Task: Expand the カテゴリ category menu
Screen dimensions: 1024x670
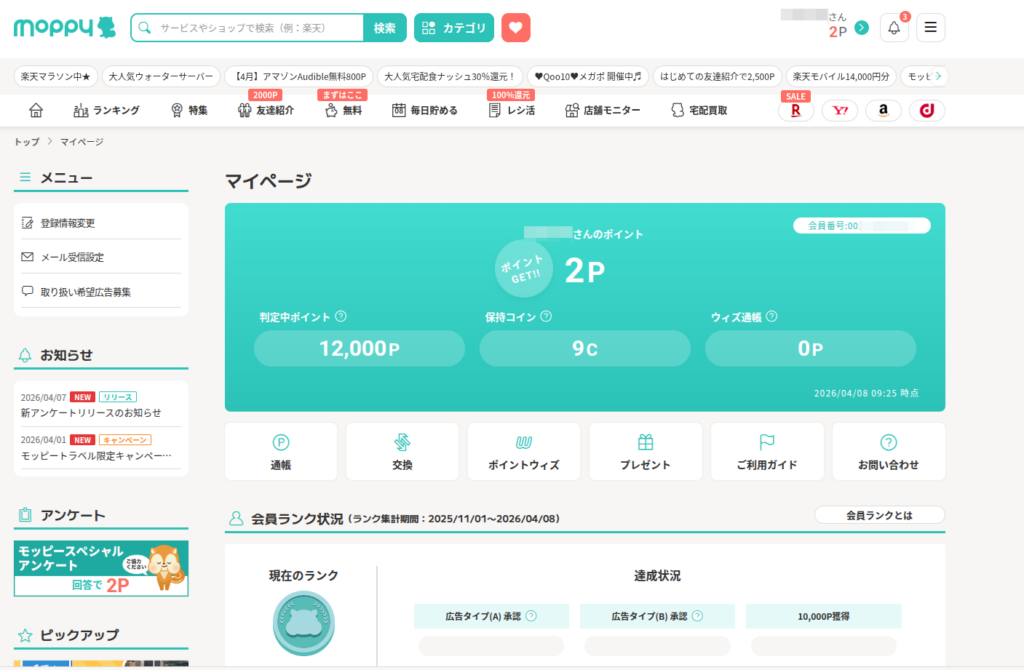Action: [x=454, y=28]
